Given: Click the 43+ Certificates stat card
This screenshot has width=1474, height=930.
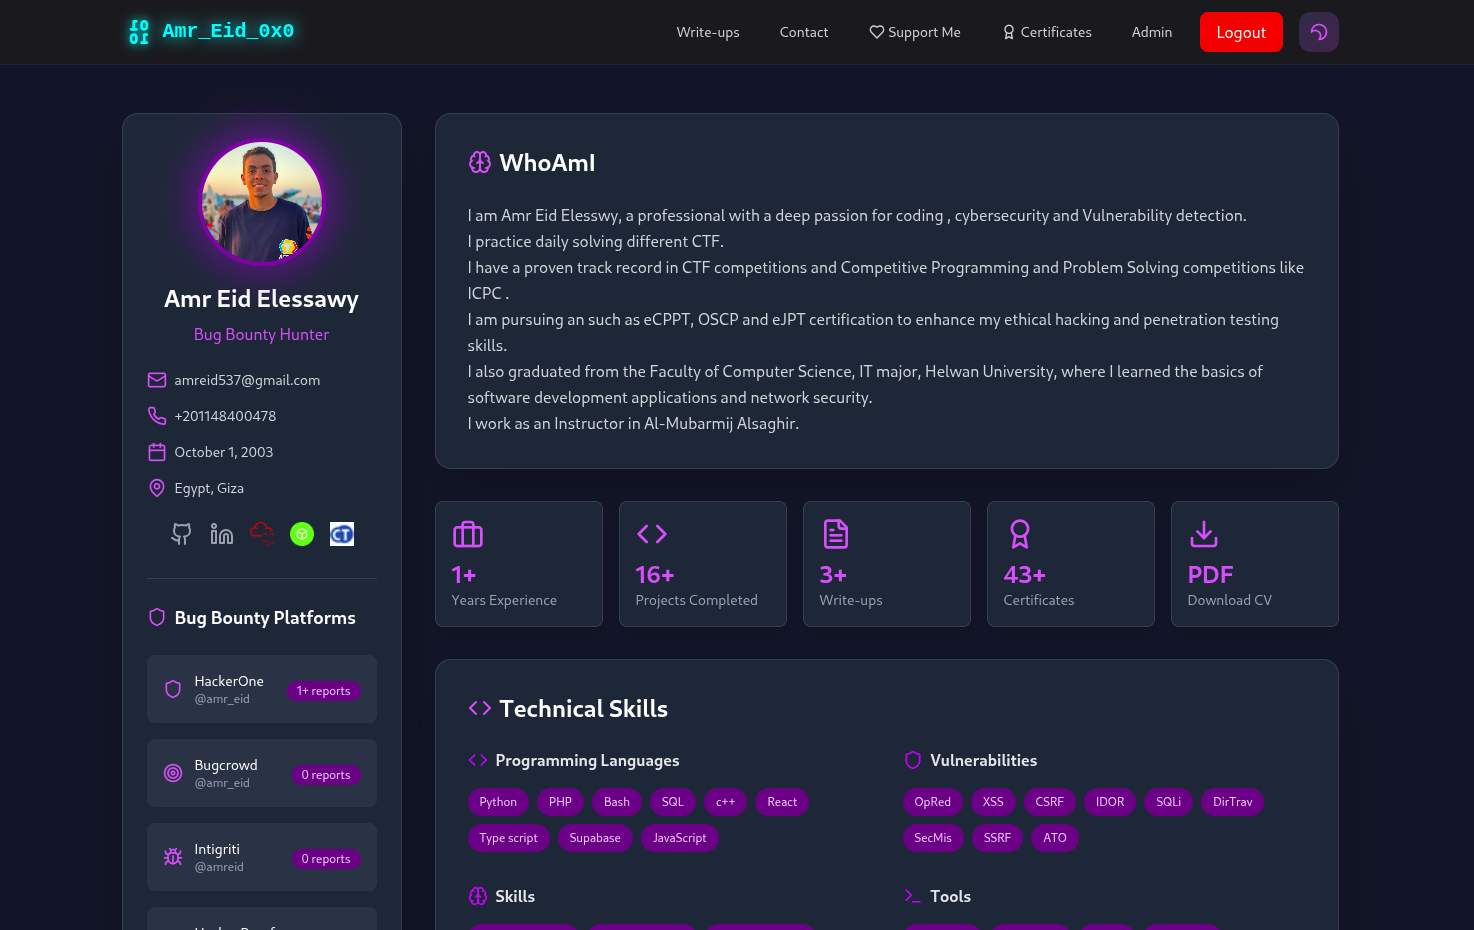Looking at the screenshot, I should [x=1071, y=564].
